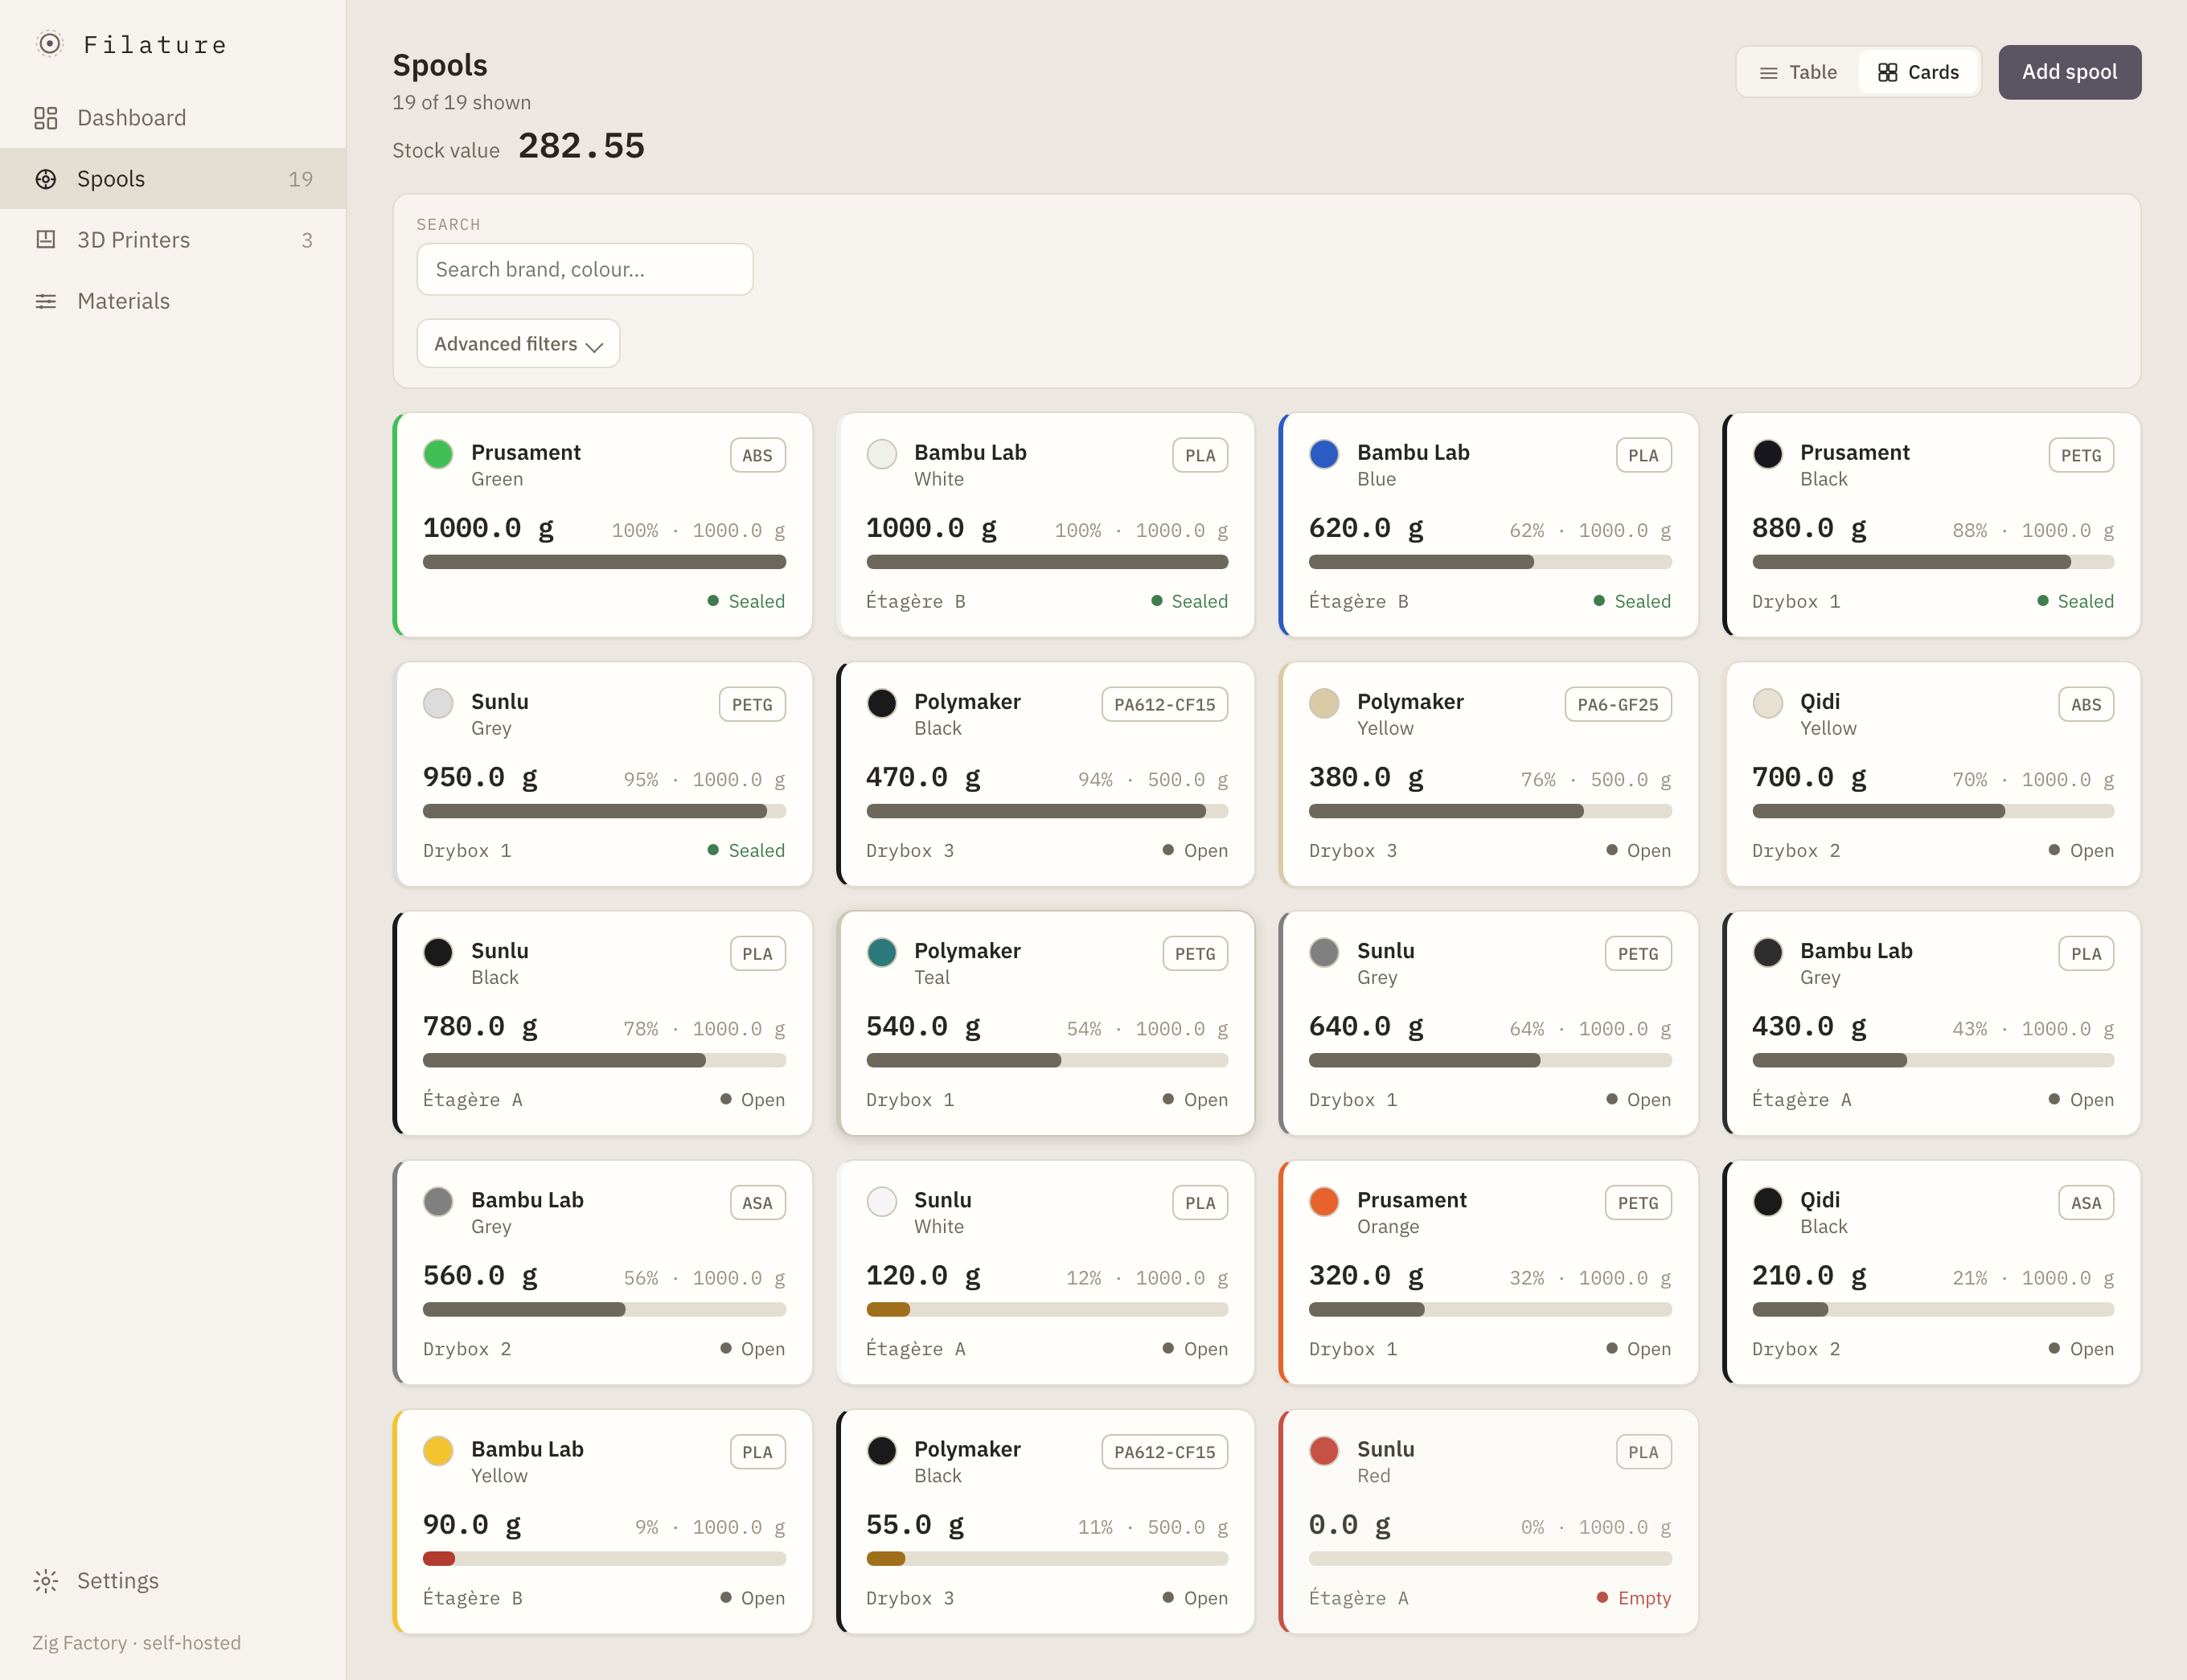Click the Table view list icon

[x=1768, y=73]
